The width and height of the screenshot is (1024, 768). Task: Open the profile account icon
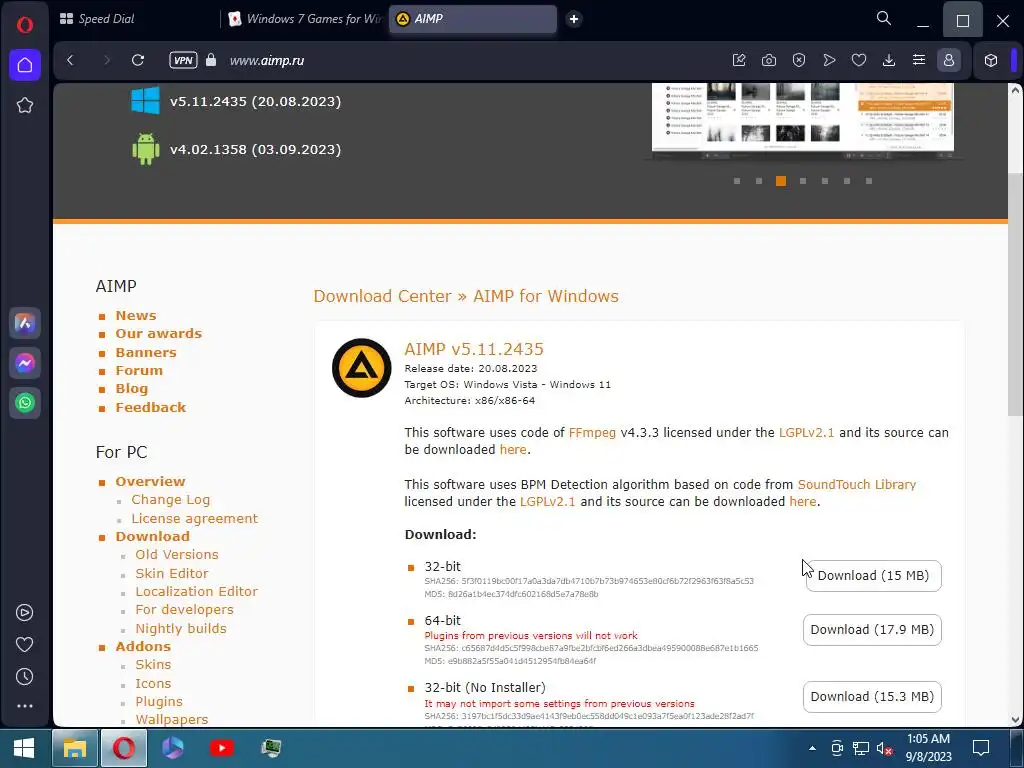tap(949, 60)
